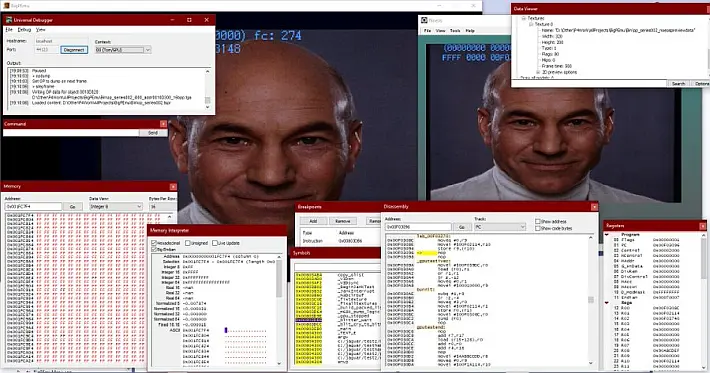Toggle the Hexadecimal checkbox in Memory Interpreter
This screenshot has width=710, height=373.
(154, 243)
